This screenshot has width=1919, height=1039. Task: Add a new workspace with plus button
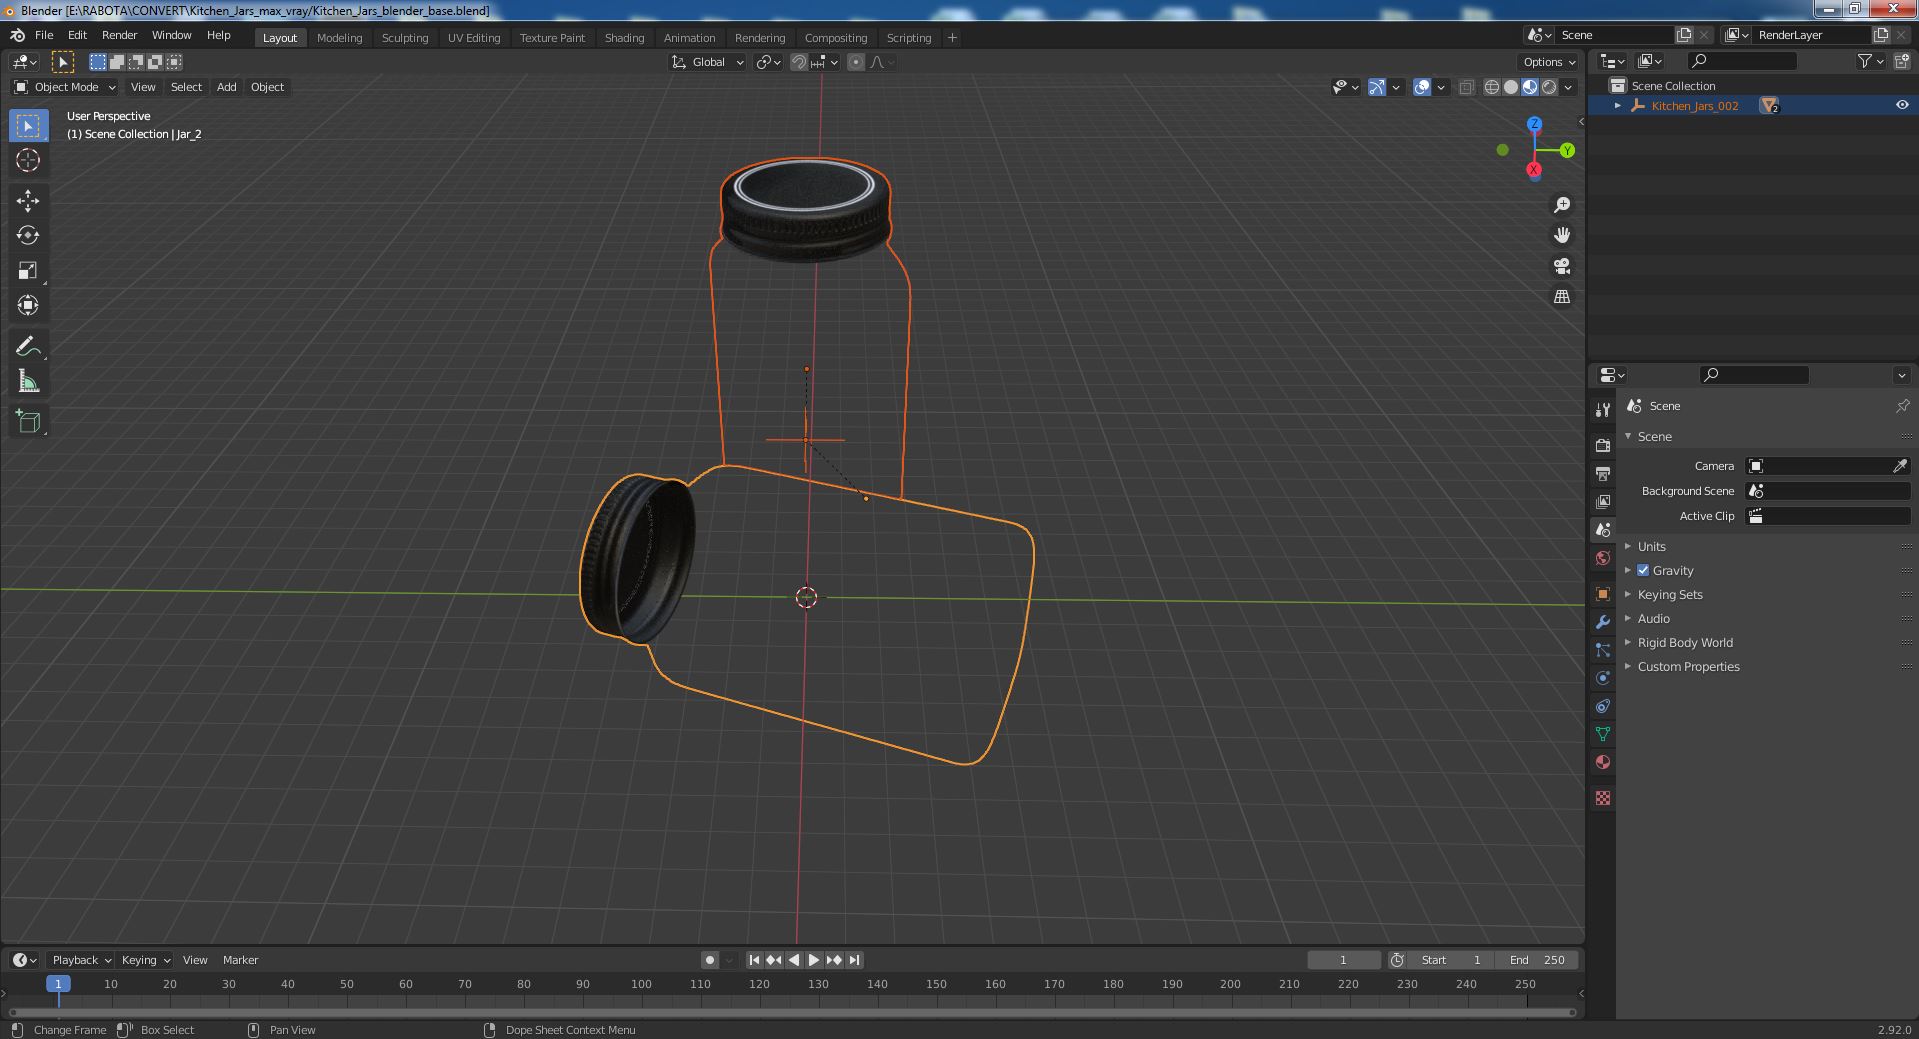(952, 38)
